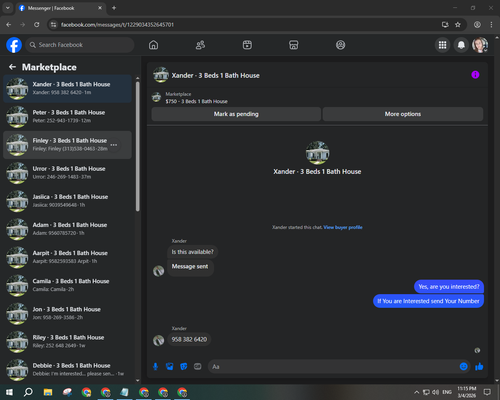Open Xander conversation in the list

[x=67, y=88]
